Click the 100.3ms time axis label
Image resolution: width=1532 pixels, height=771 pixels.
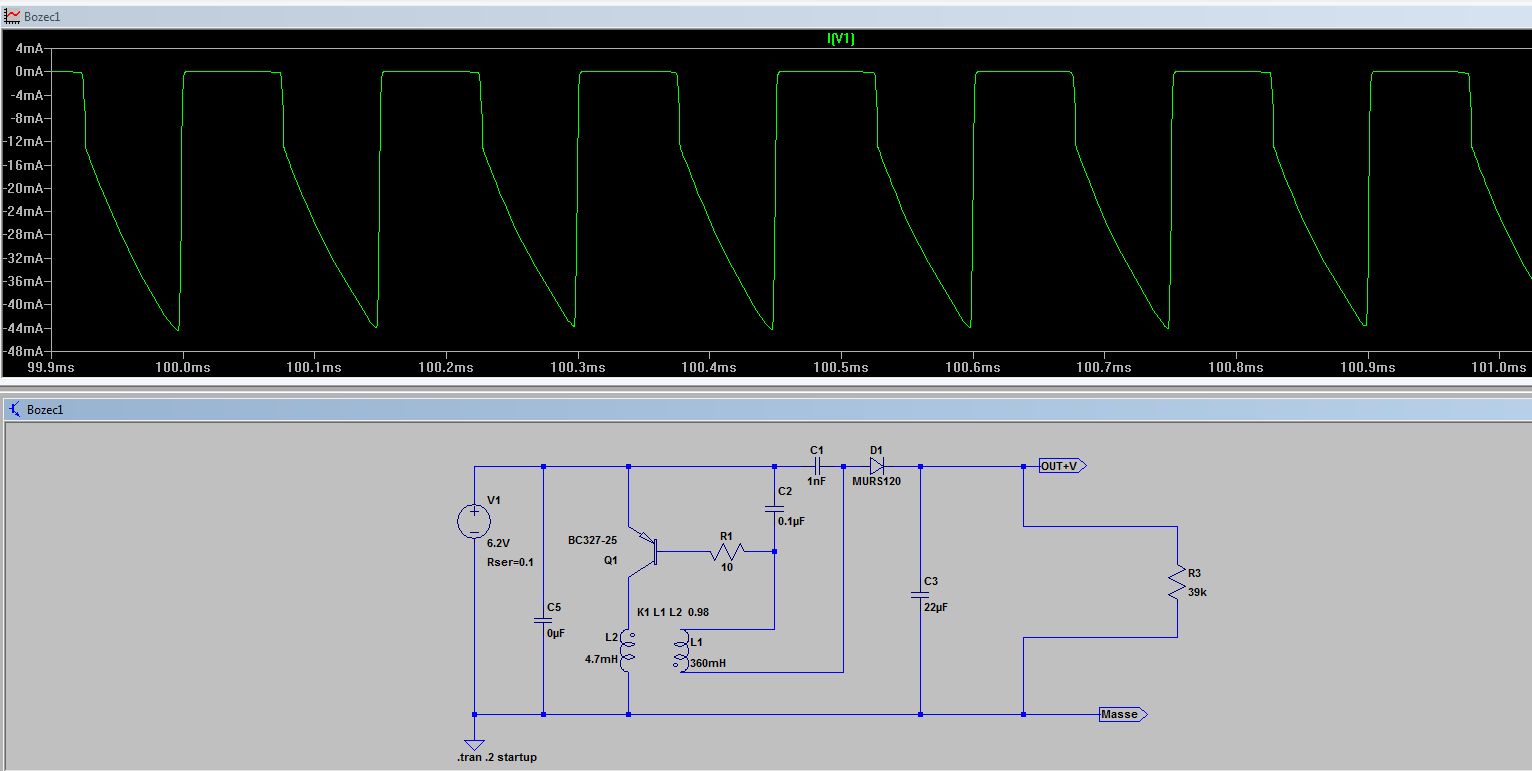577,368
